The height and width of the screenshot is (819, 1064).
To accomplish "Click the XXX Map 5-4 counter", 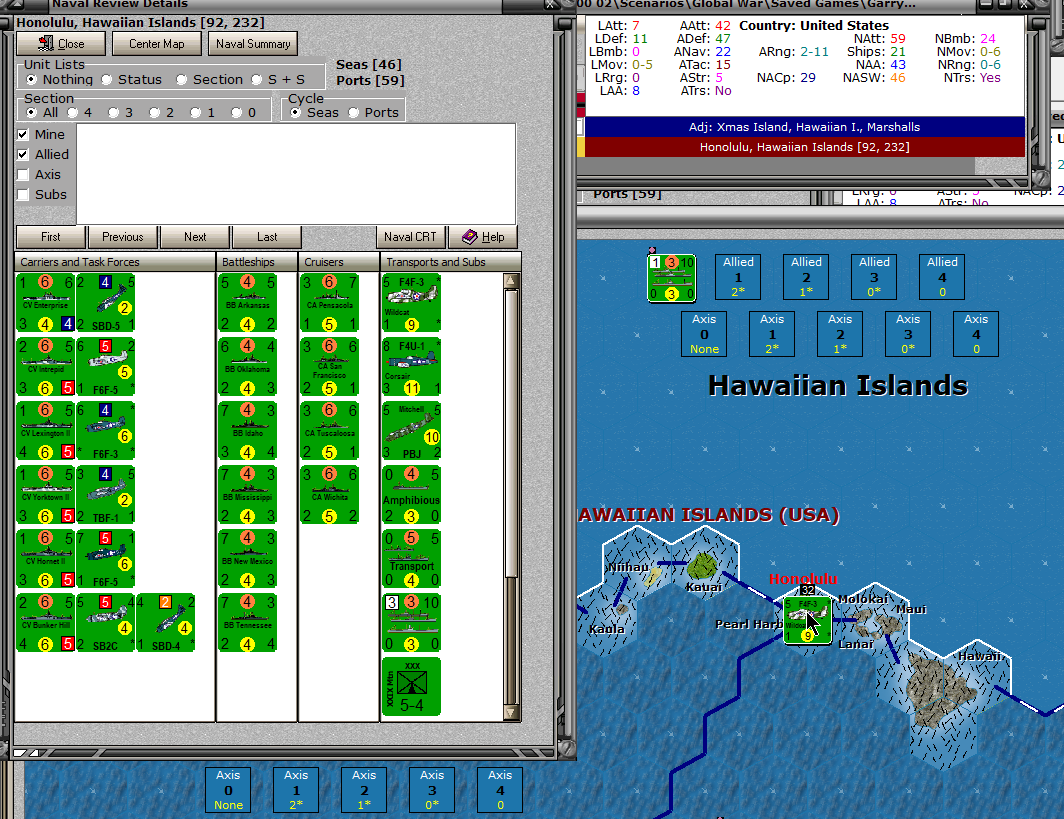I will click(x=410, y=686).
